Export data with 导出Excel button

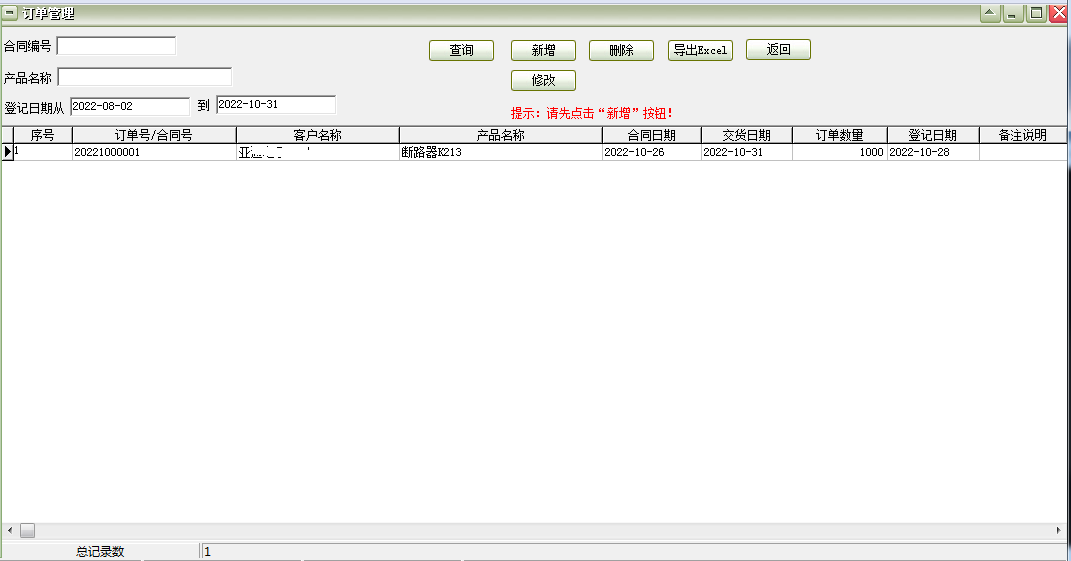click(x=700, y=50)
